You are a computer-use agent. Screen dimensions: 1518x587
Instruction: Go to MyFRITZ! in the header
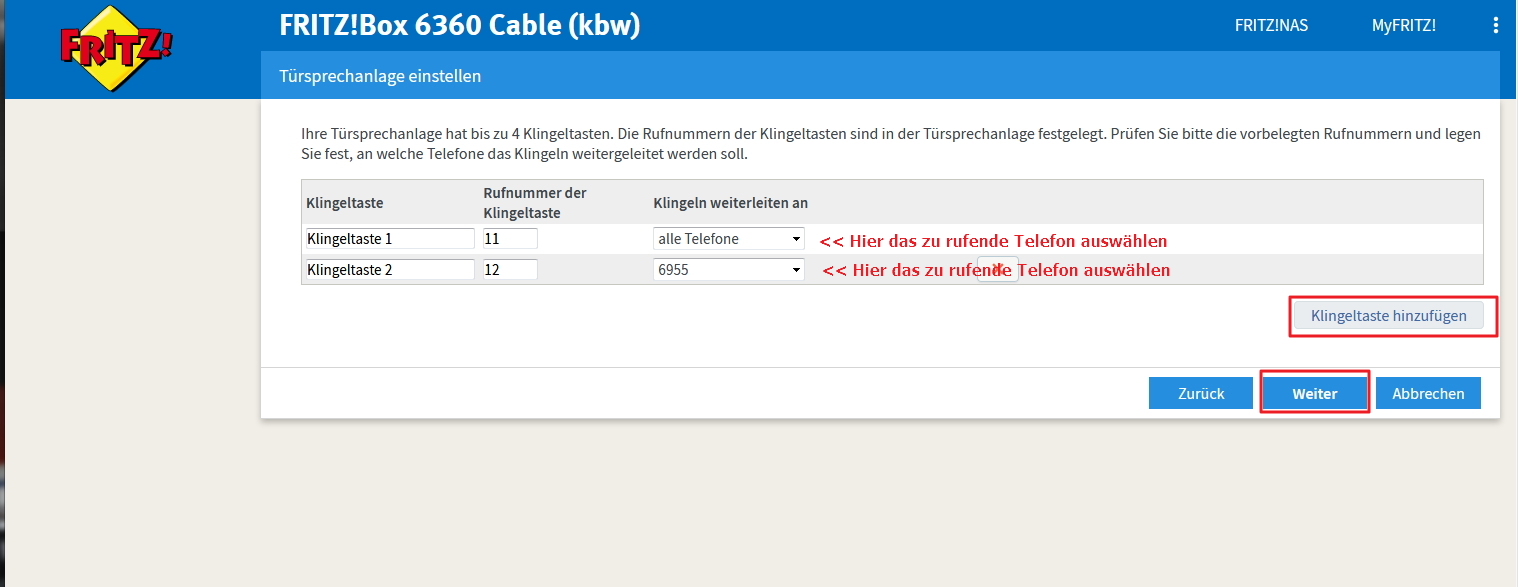click(1403, 26)
